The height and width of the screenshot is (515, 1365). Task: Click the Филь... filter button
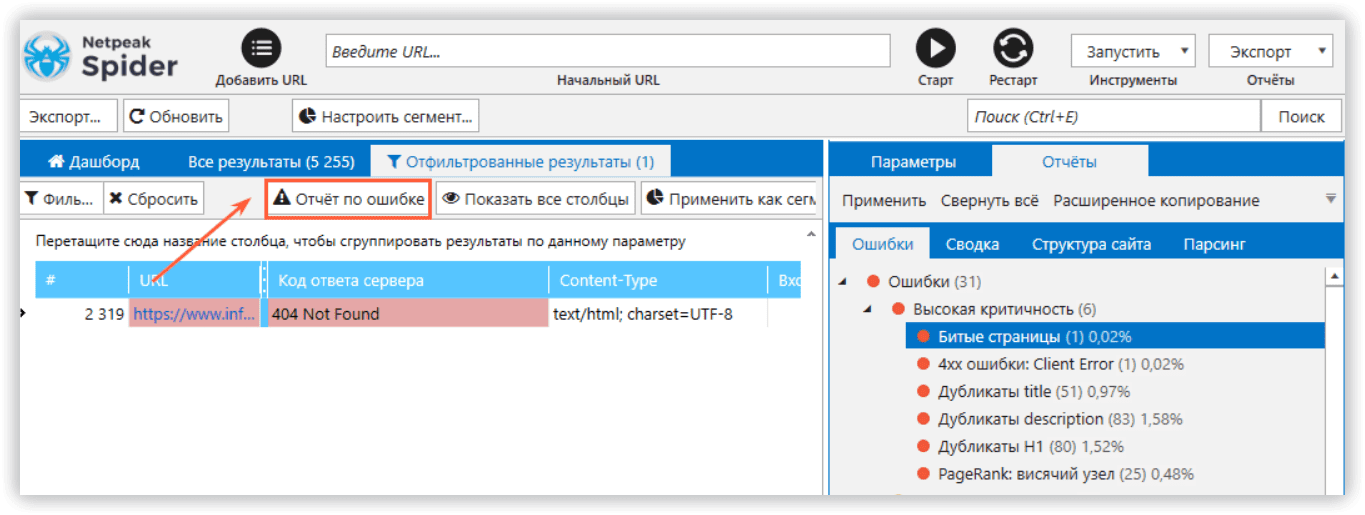coord(60,199)
